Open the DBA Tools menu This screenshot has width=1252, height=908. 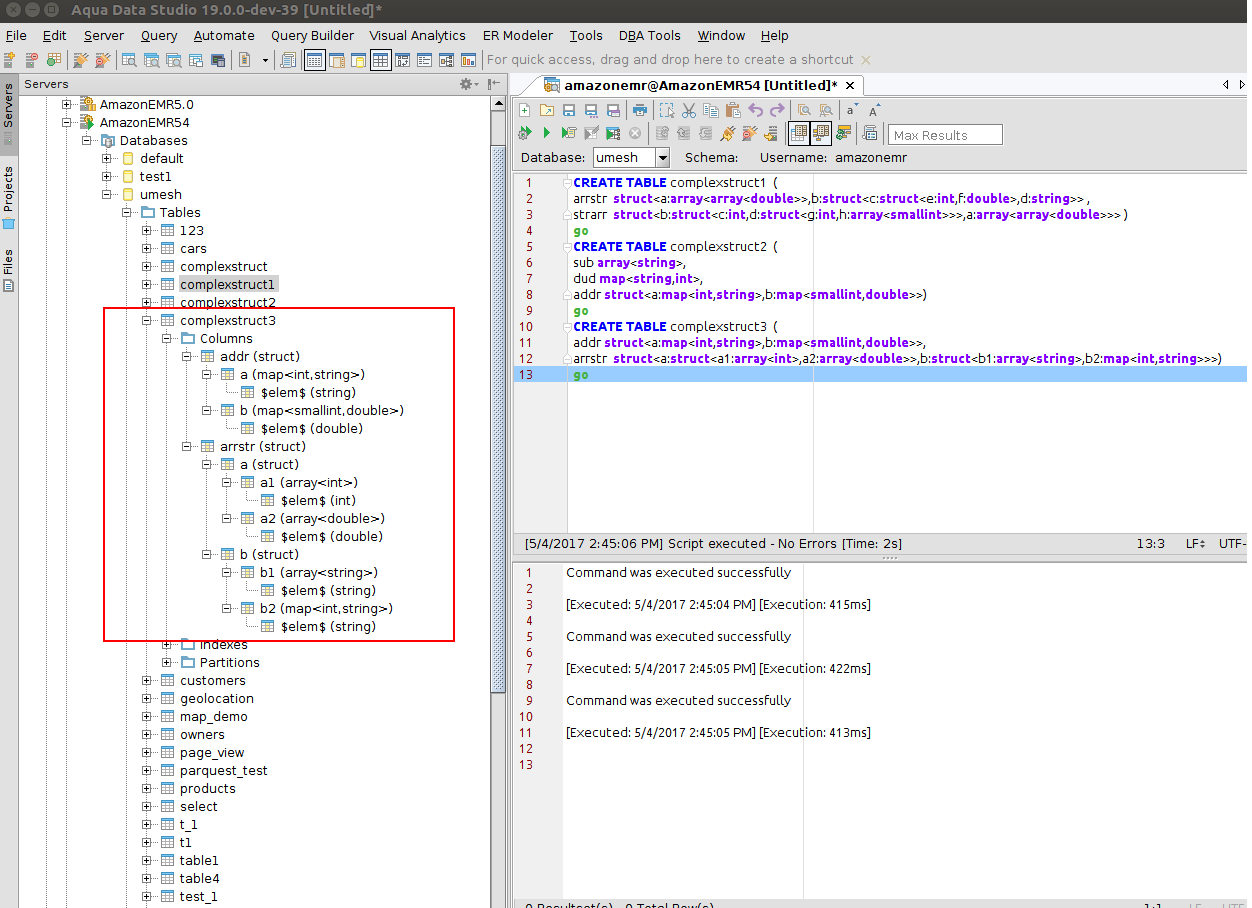(x=649, y=35)
